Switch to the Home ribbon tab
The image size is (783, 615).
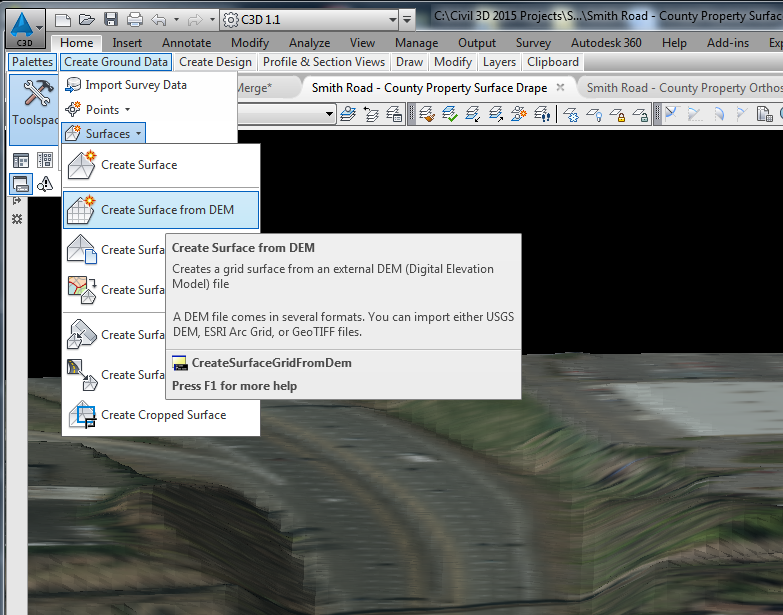[76, 43]
